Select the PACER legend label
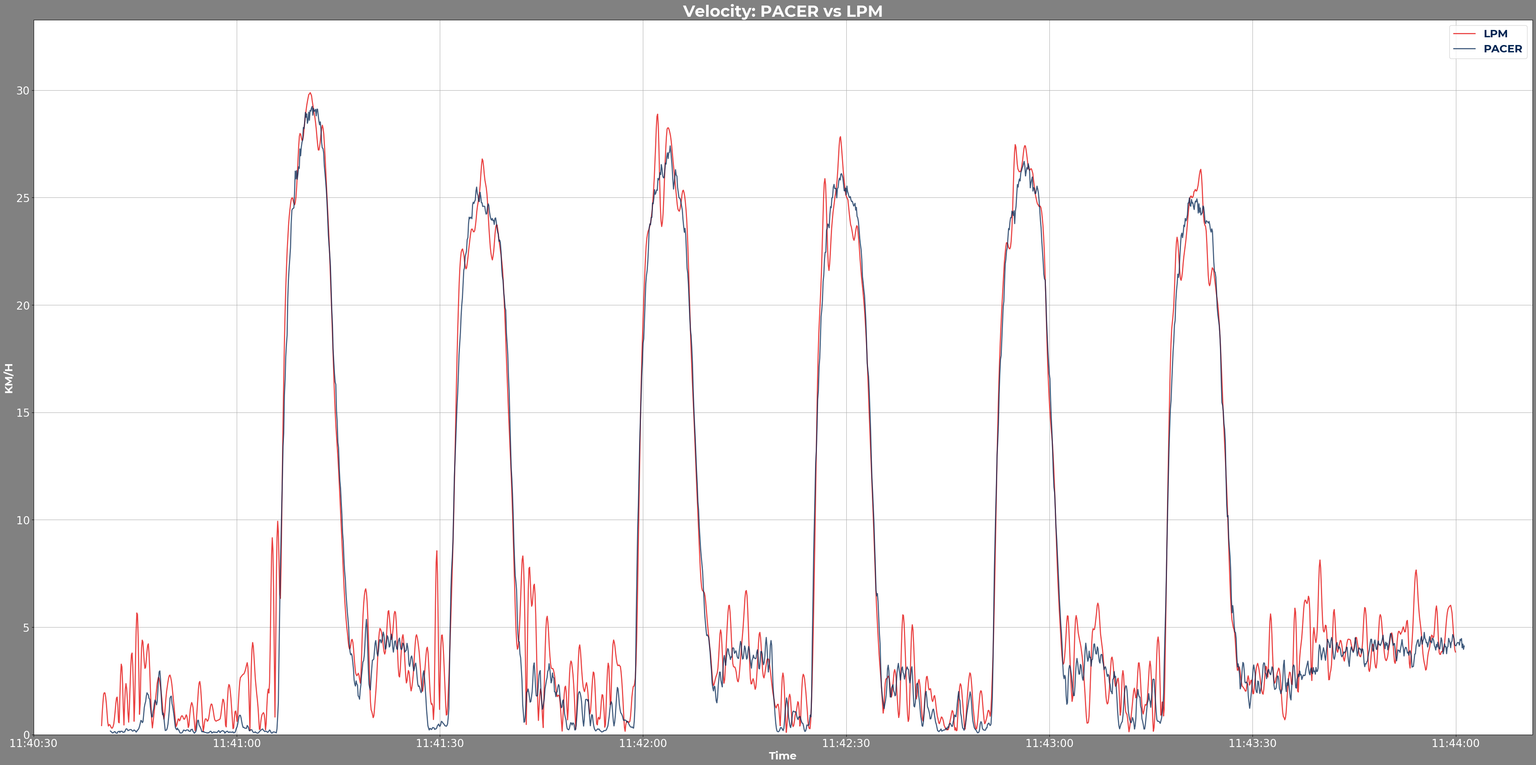 click(1502, 49)
